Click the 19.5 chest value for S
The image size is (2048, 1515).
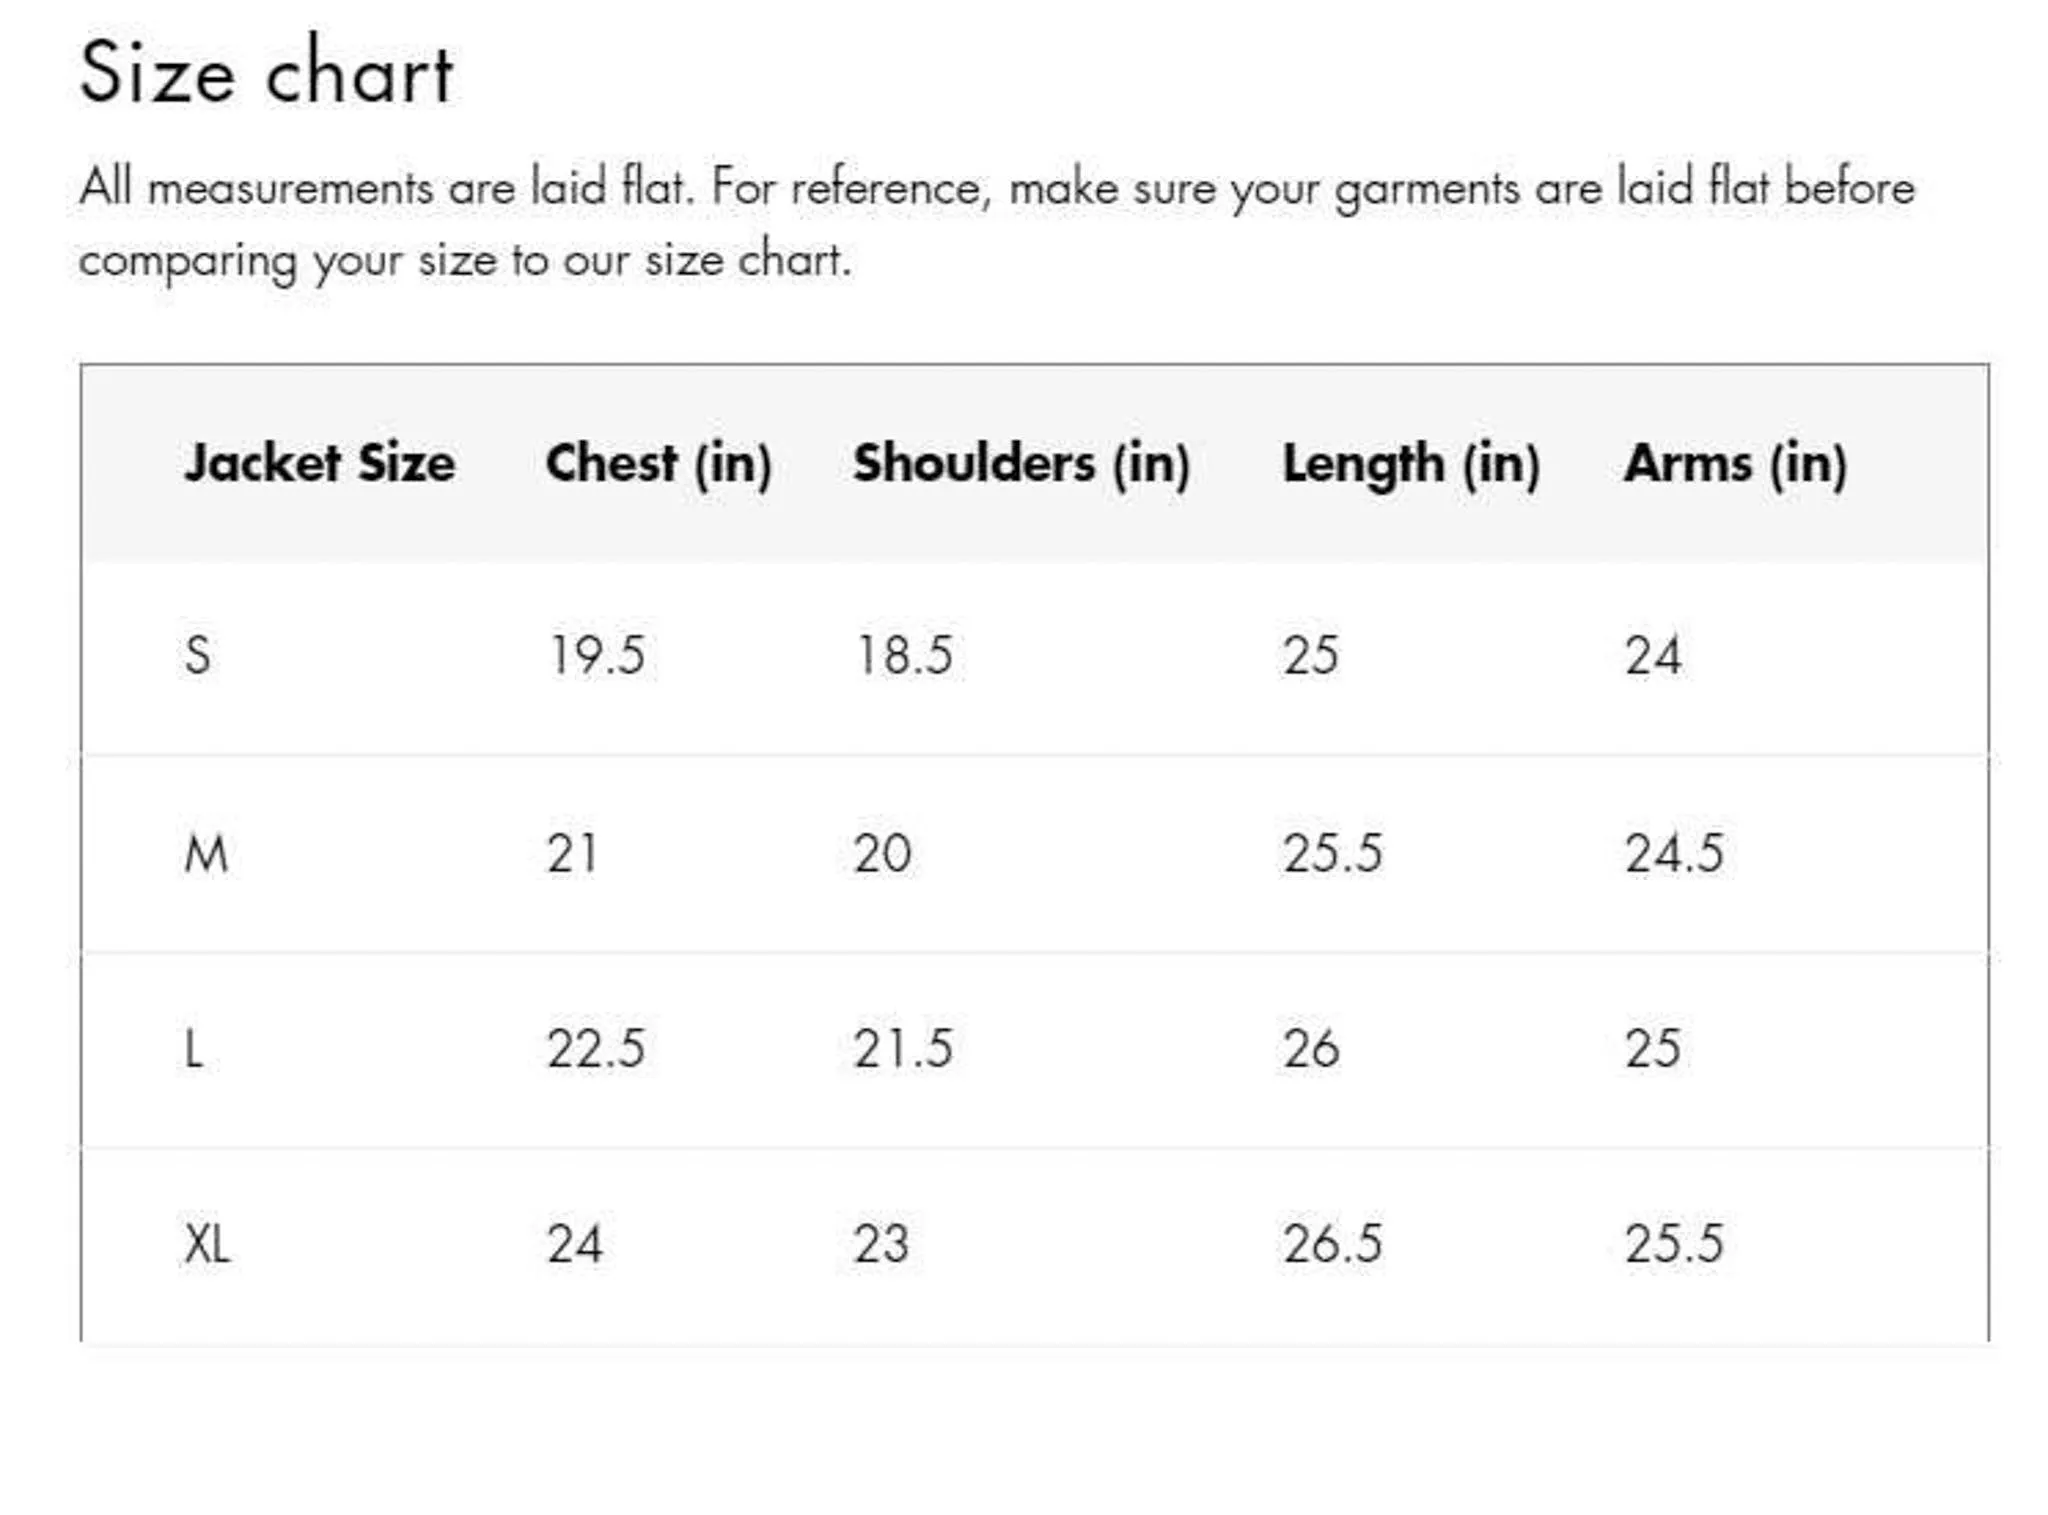596,656
